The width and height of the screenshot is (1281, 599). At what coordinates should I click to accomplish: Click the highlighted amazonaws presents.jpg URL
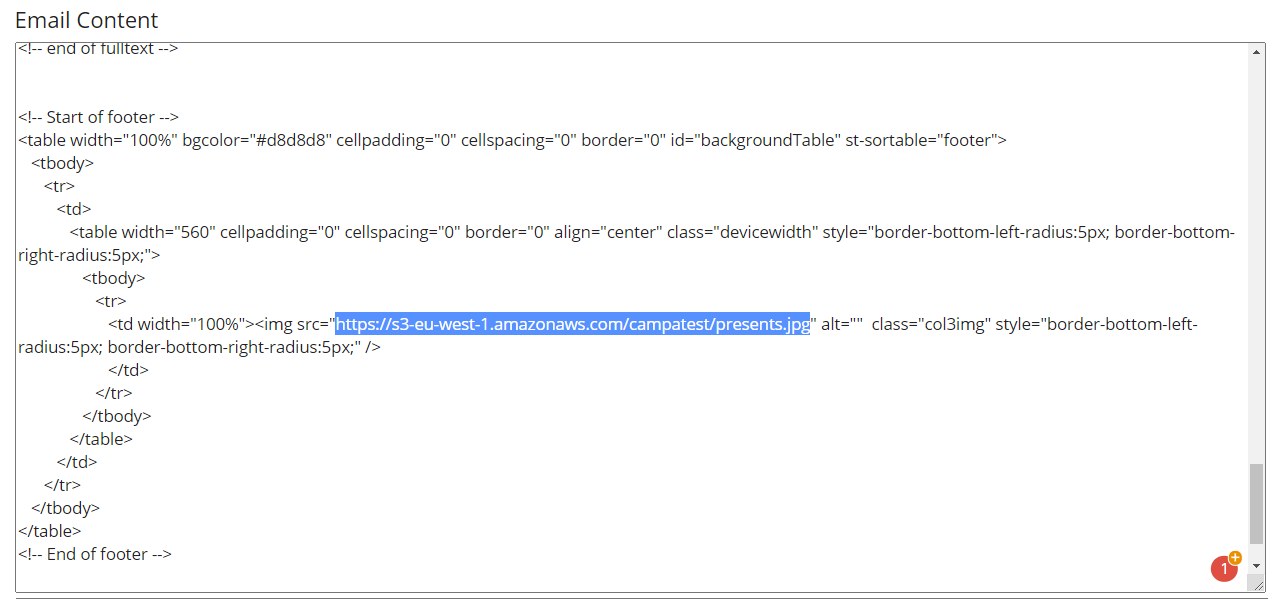572,324
